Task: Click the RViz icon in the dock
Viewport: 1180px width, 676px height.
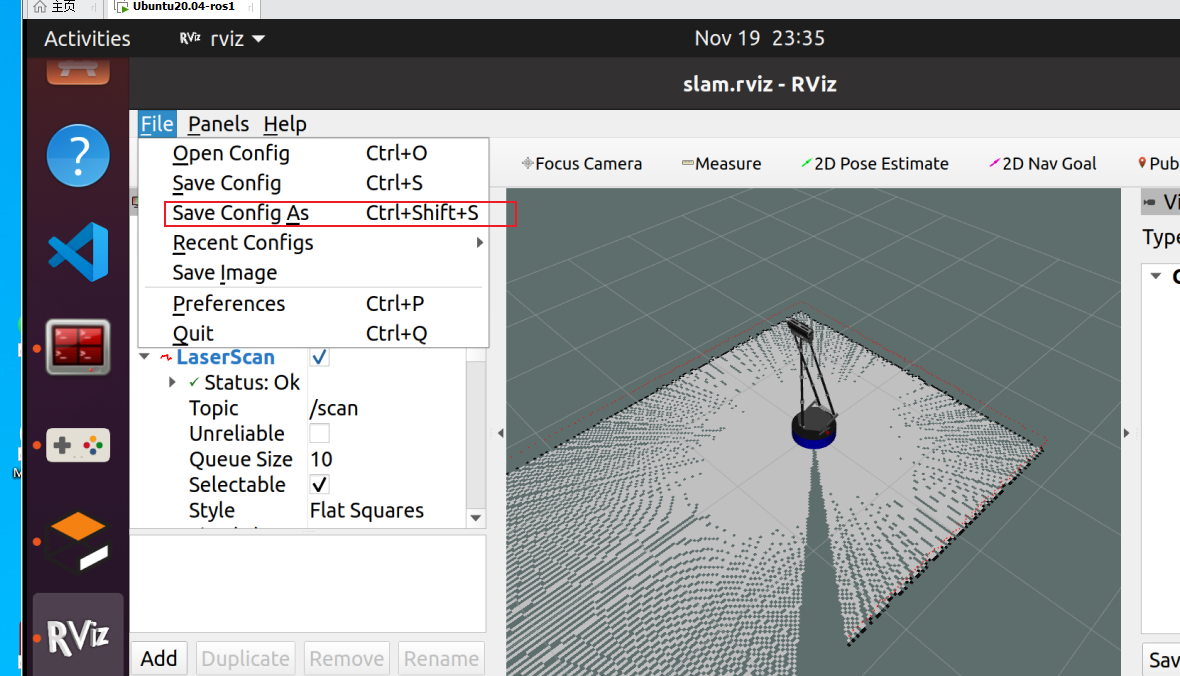Action: point(78,636)
